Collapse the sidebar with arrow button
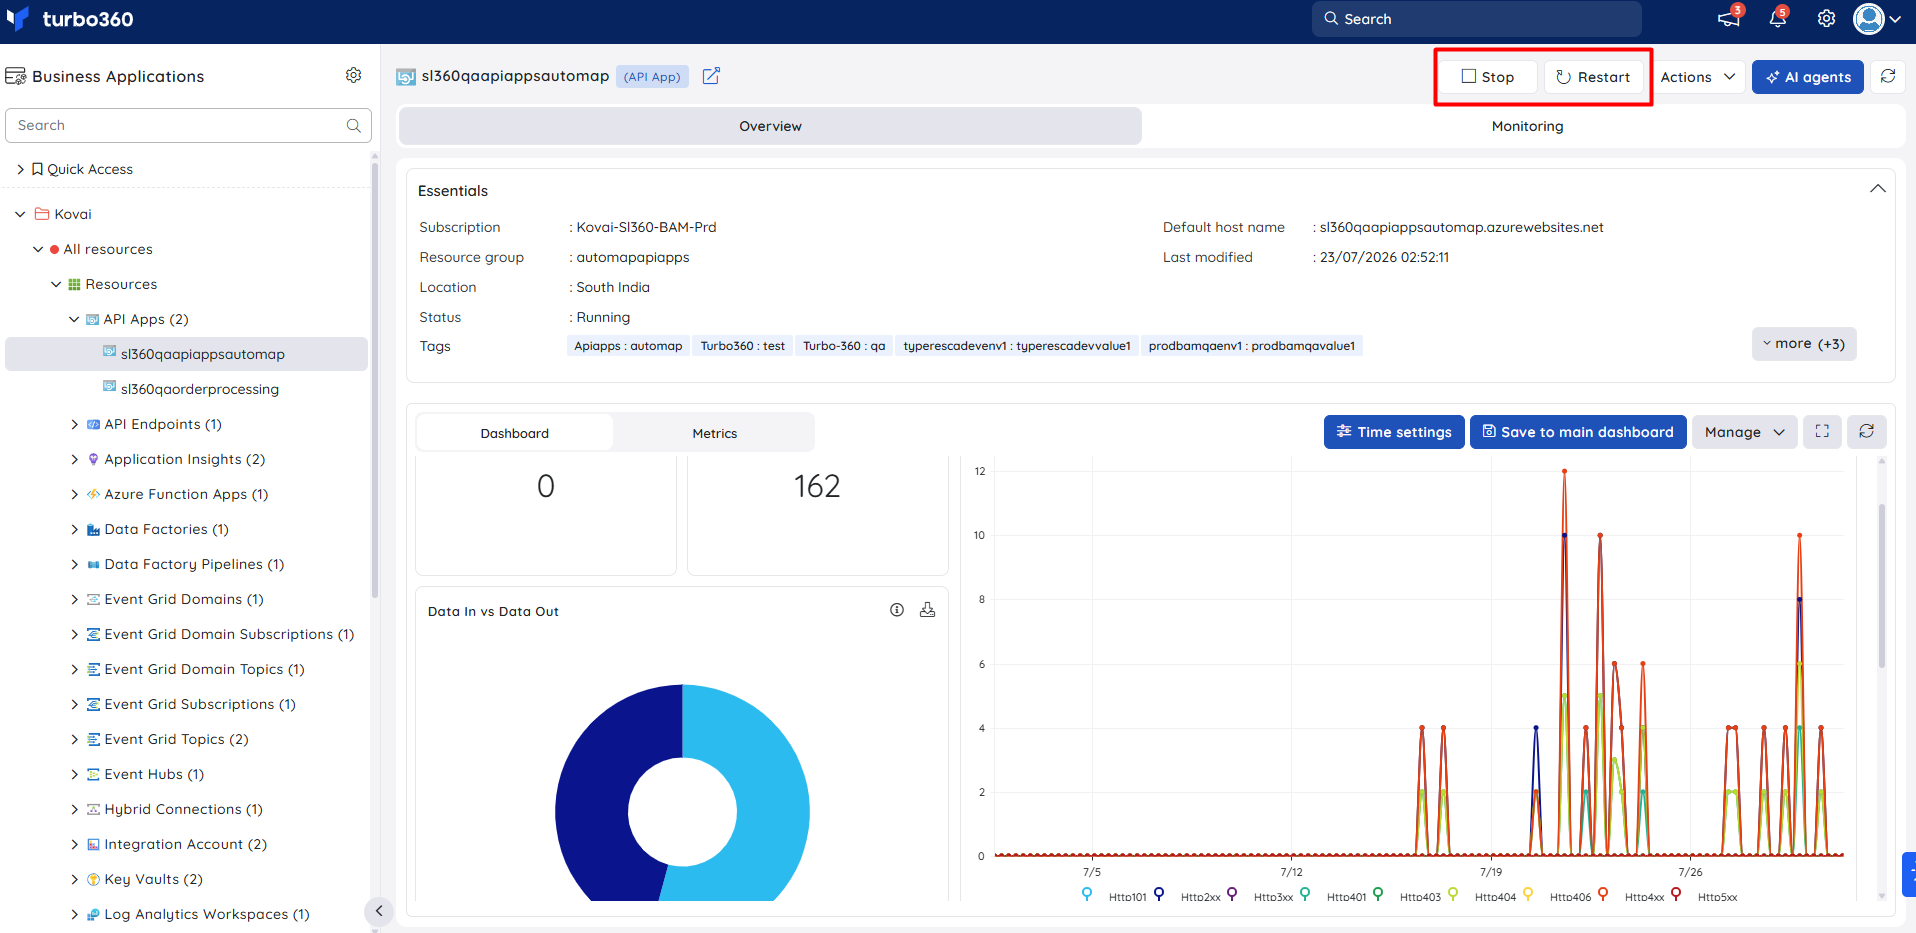Screen dimensions: 1916x933 tap(378, 910)
